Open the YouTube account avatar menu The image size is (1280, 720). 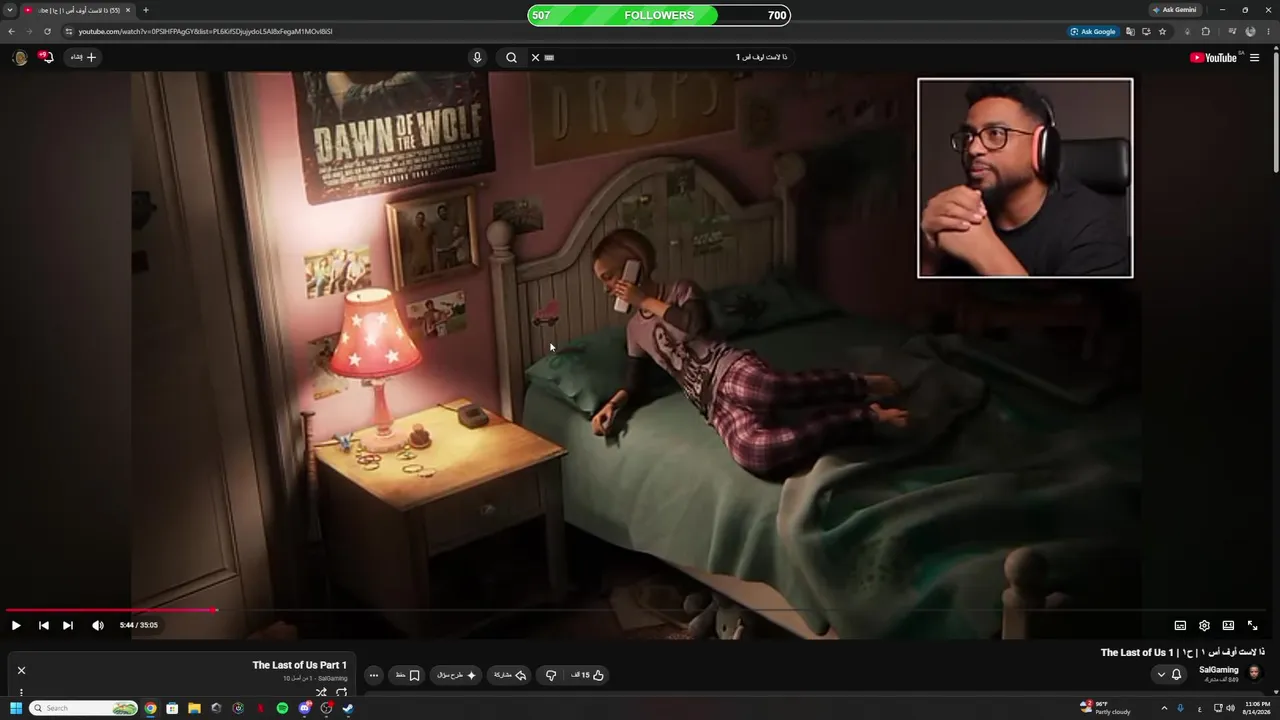[x=19, y=57]
